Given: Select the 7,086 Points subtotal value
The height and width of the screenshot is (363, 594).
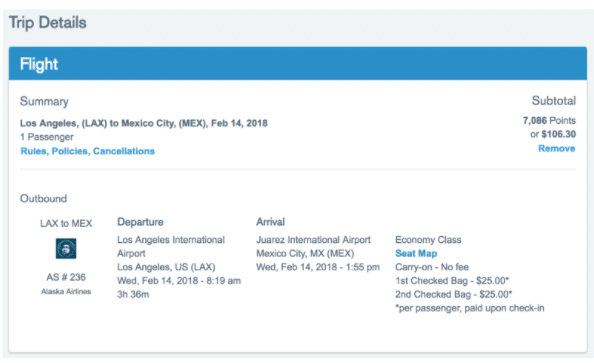Looking at the screenshot, I should coord(549,120).
